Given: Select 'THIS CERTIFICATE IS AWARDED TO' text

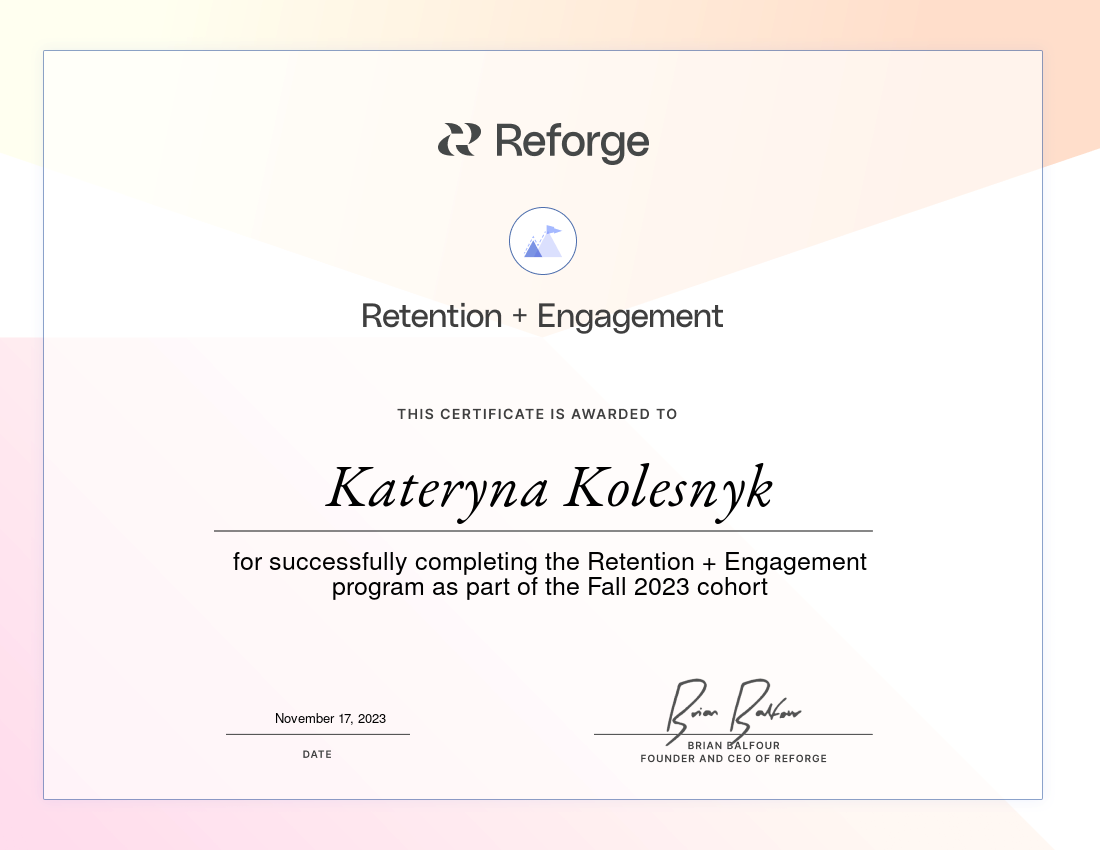Looking at the screenshot, I should (x=537, y=414).
